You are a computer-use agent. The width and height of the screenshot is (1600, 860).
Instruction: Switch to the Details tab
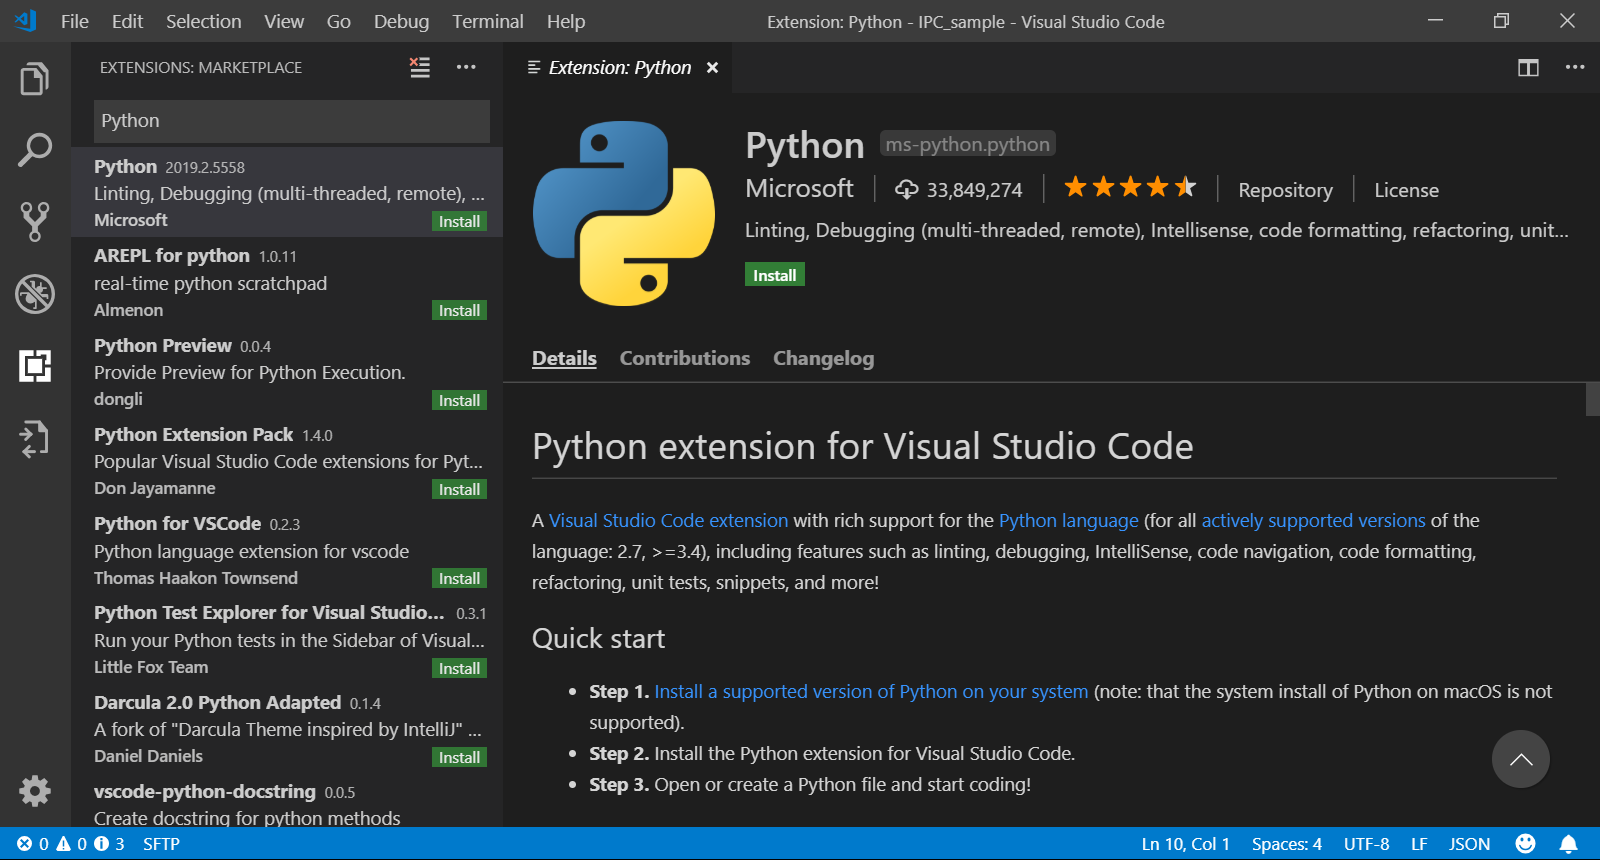click(564, 358)
